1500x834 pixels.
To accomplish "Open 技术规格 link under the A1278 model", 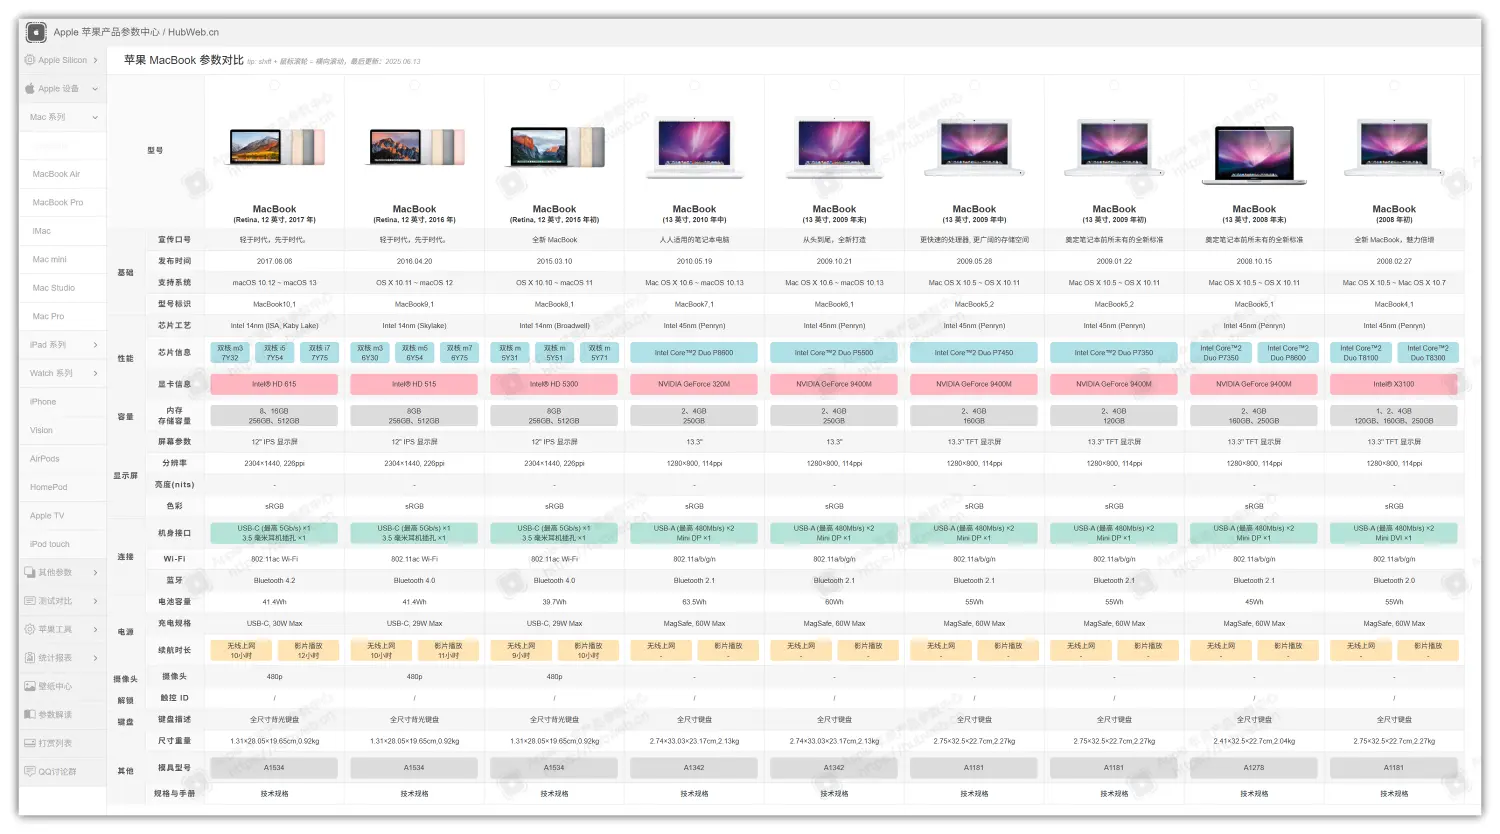I will click(1254, 794).
